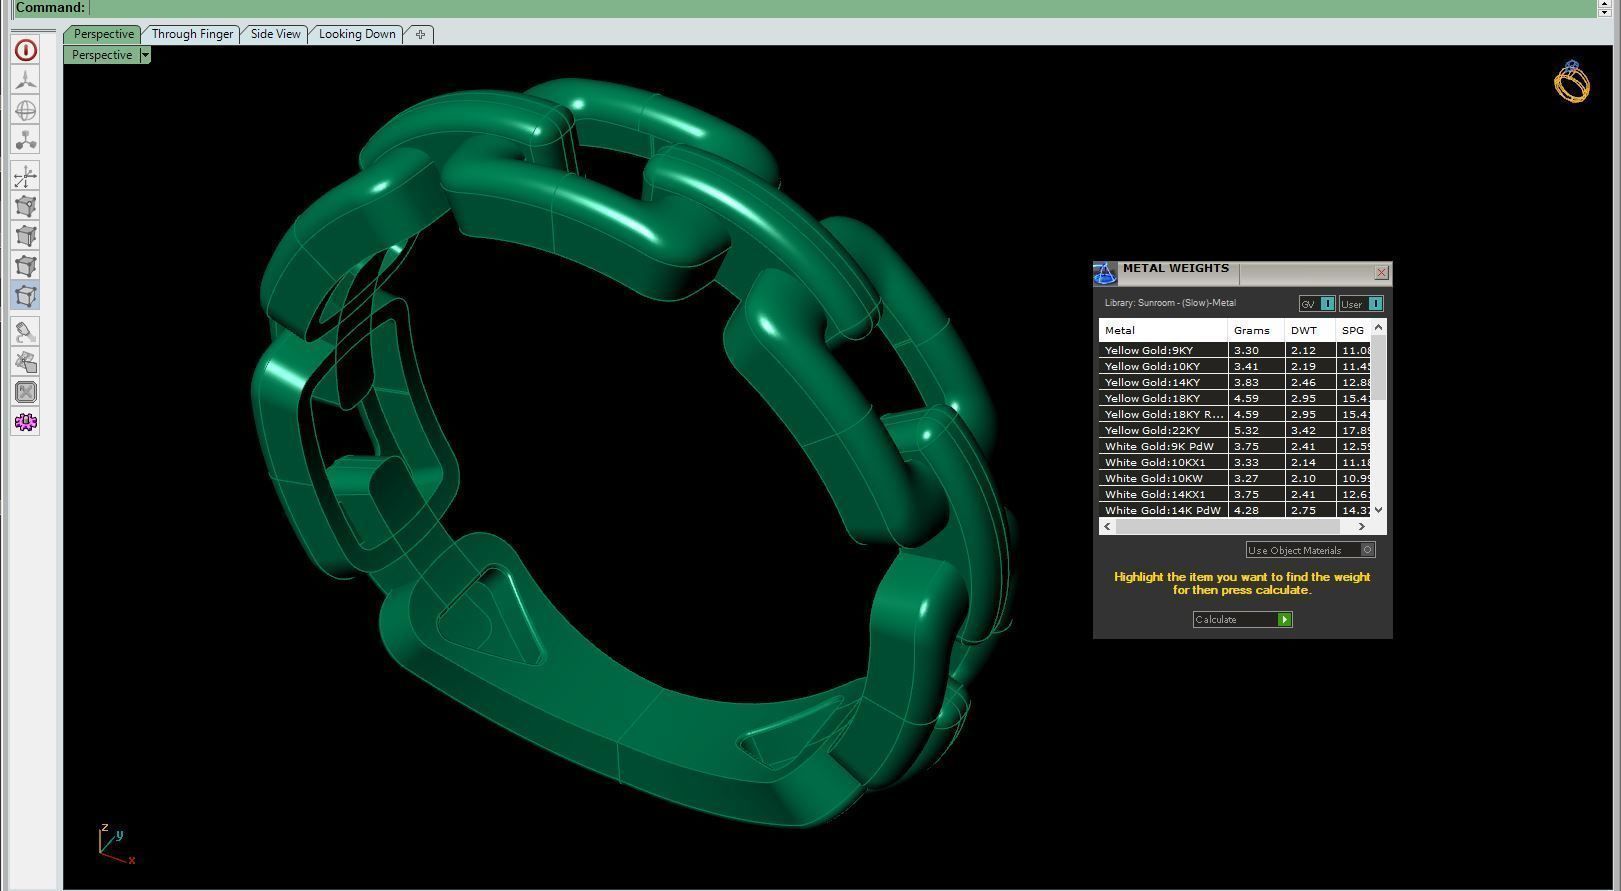Click the second cube display mode icon
The height and width of the screenshot is (891, 1621).
pos(26,236)
